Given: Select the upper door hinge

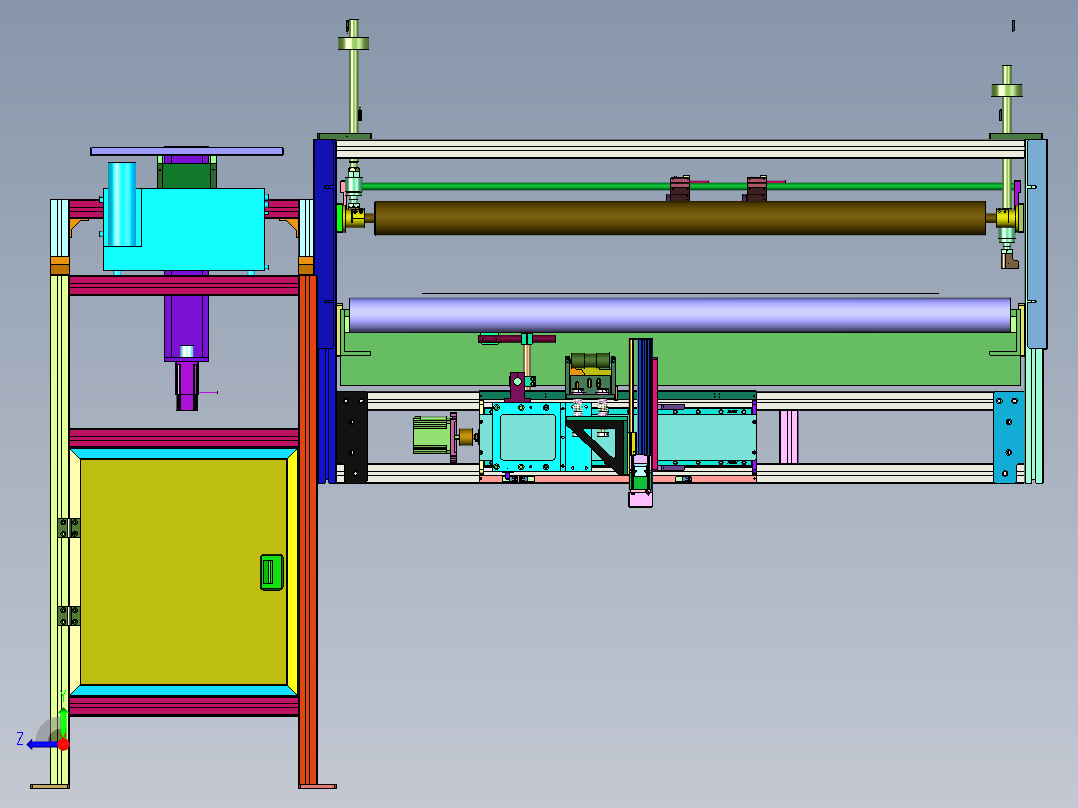Looking at the screenshot, I should (69, 528).
